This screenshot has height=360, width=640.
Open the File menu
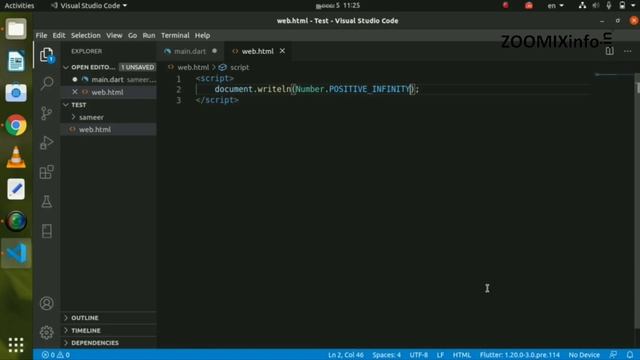pos(41,36)
